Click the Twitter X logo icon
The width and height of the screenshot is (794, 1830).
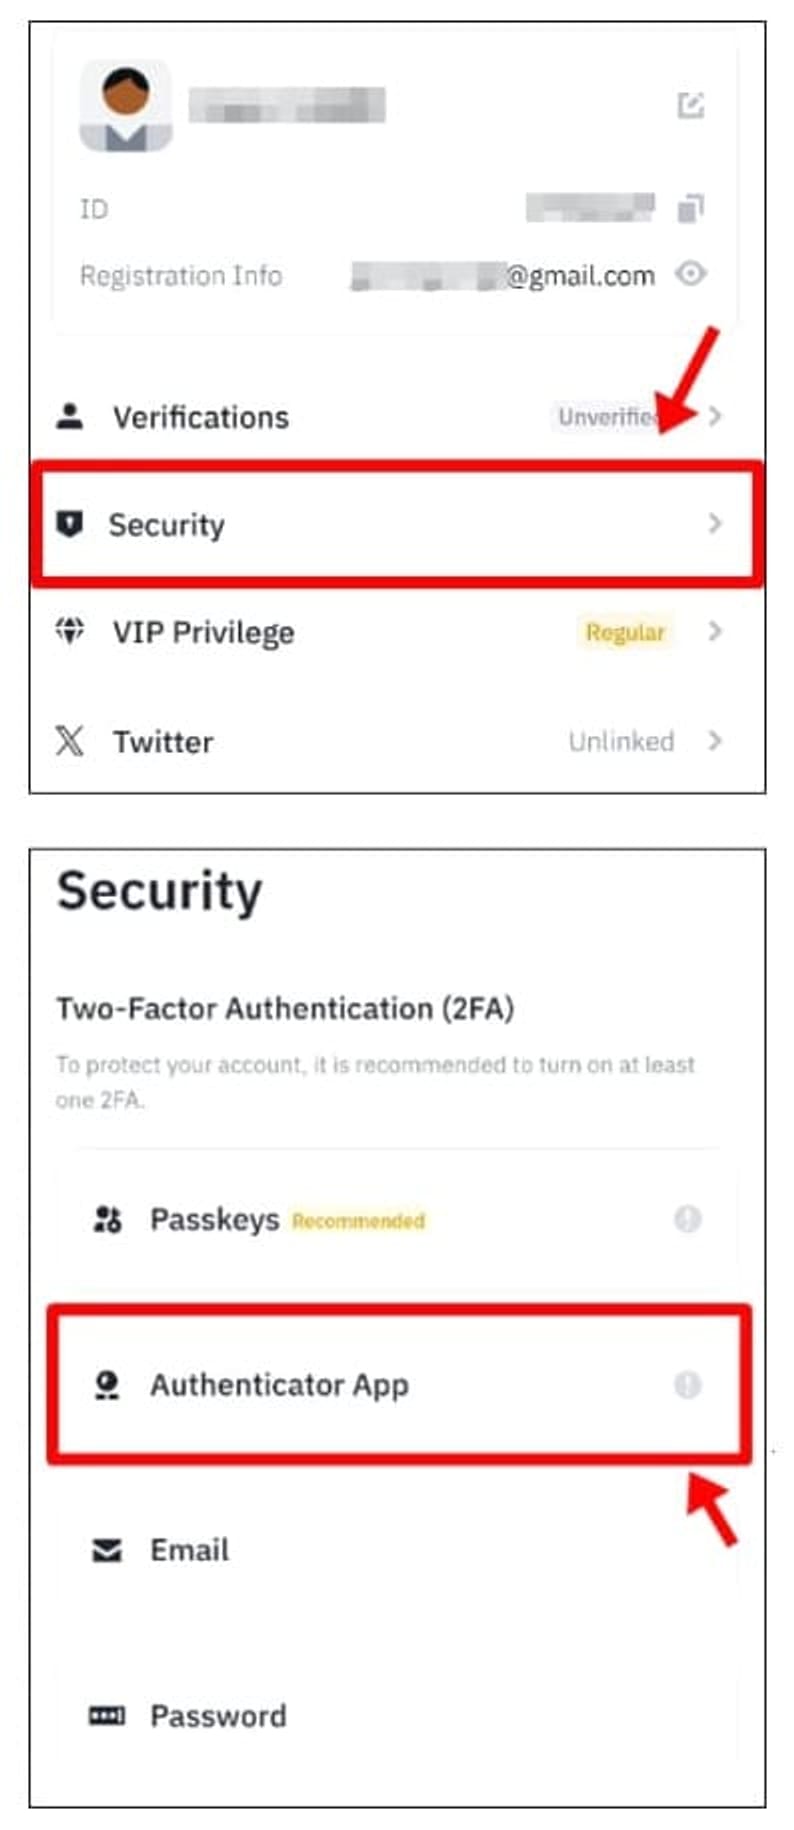[x=69, y=741]
